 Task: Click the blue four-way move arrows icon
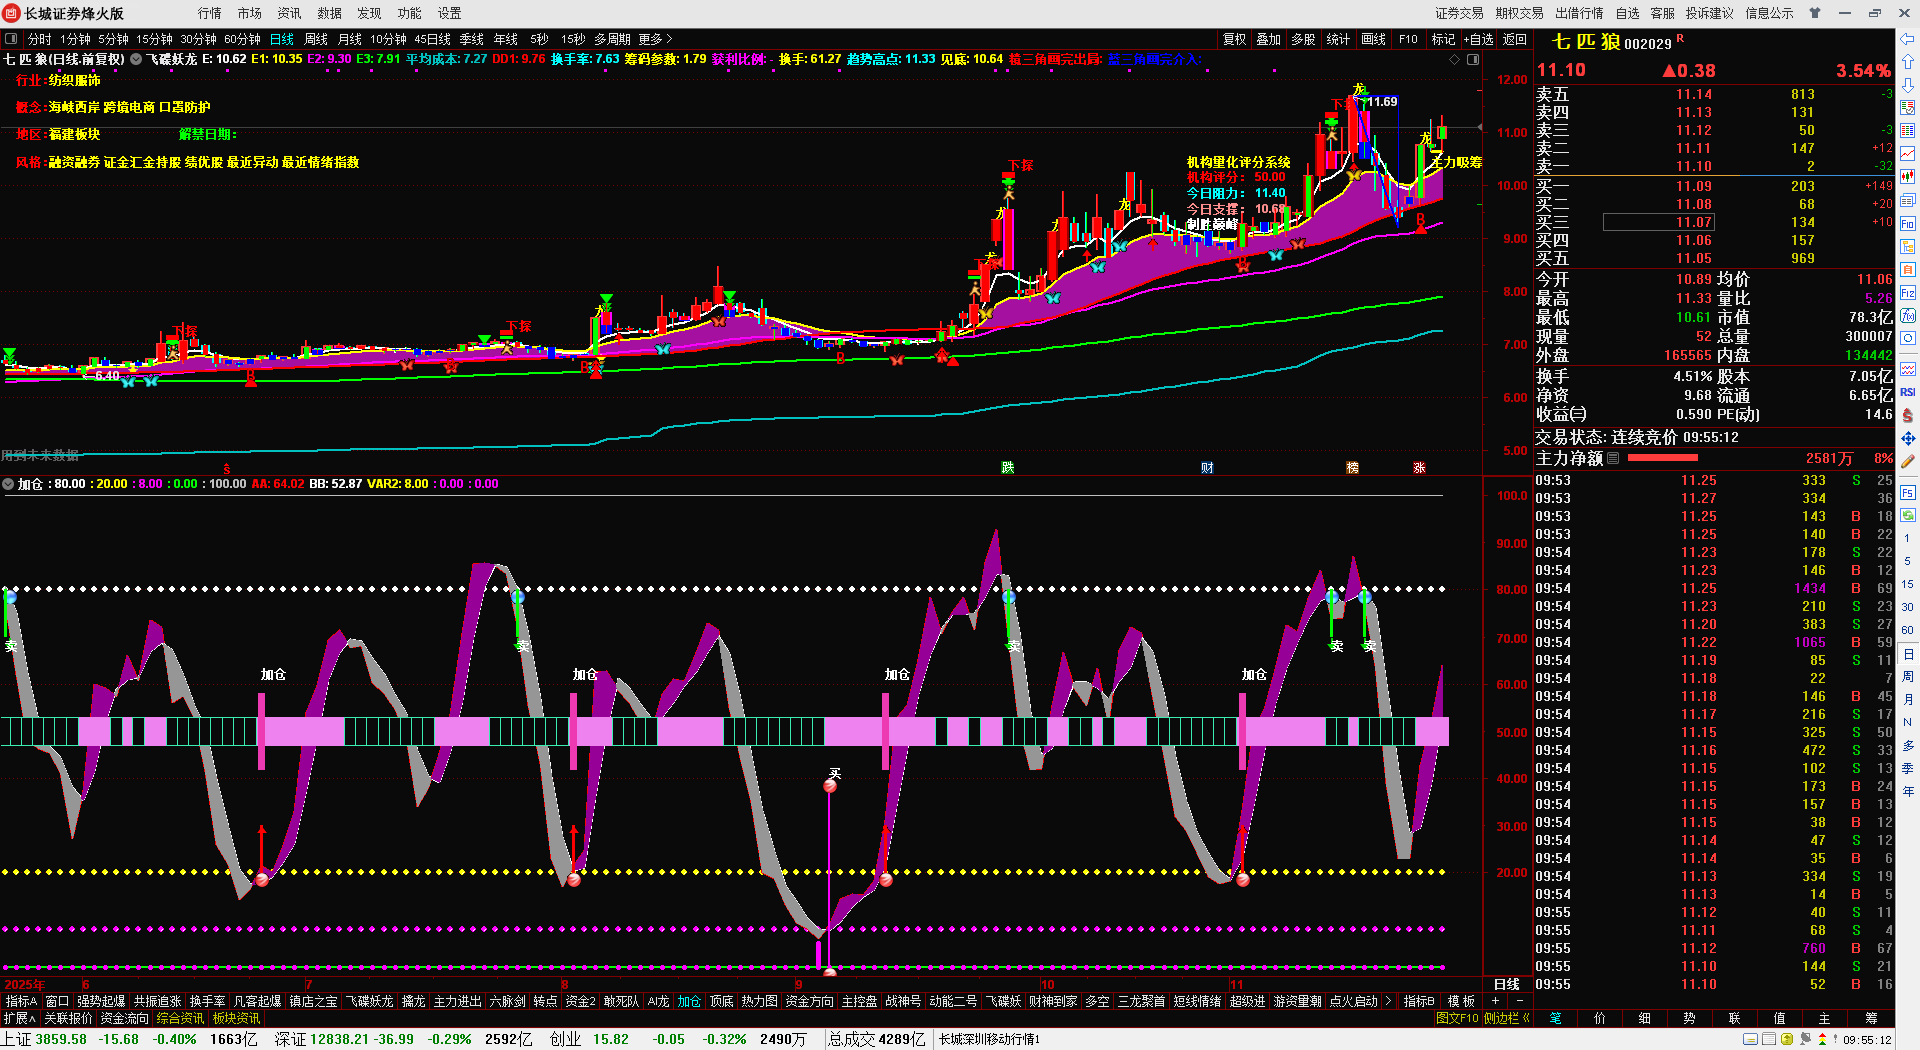click(1908, 438)
